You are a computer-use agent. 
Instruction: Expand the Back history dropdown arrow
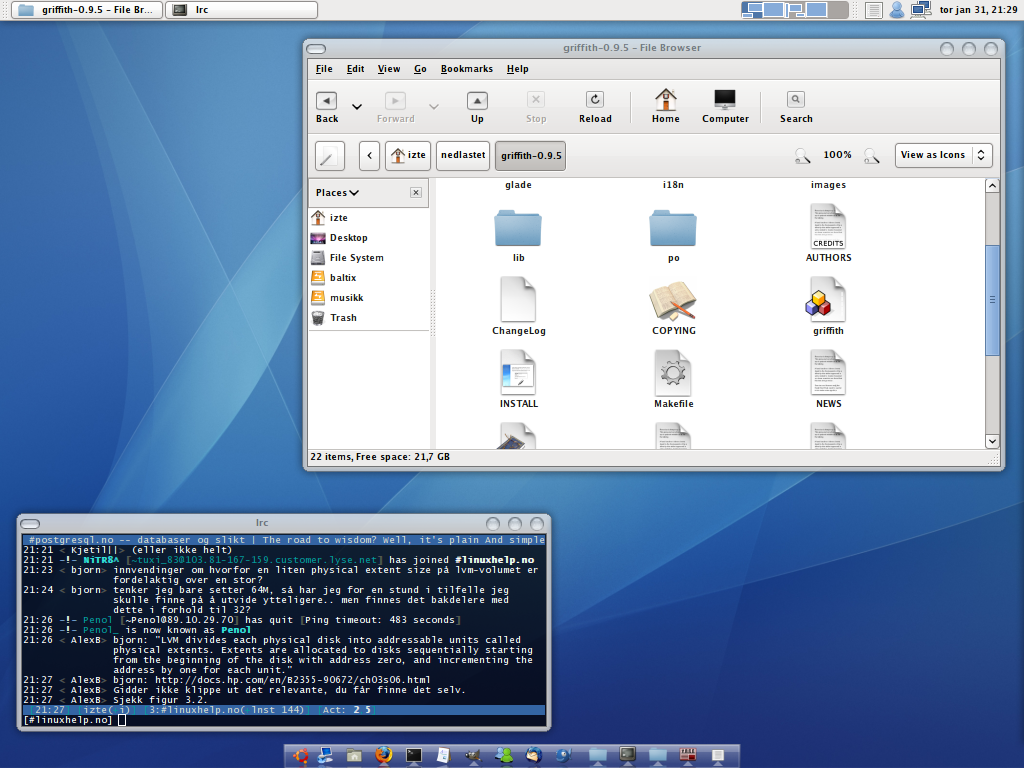click(357, 106)
